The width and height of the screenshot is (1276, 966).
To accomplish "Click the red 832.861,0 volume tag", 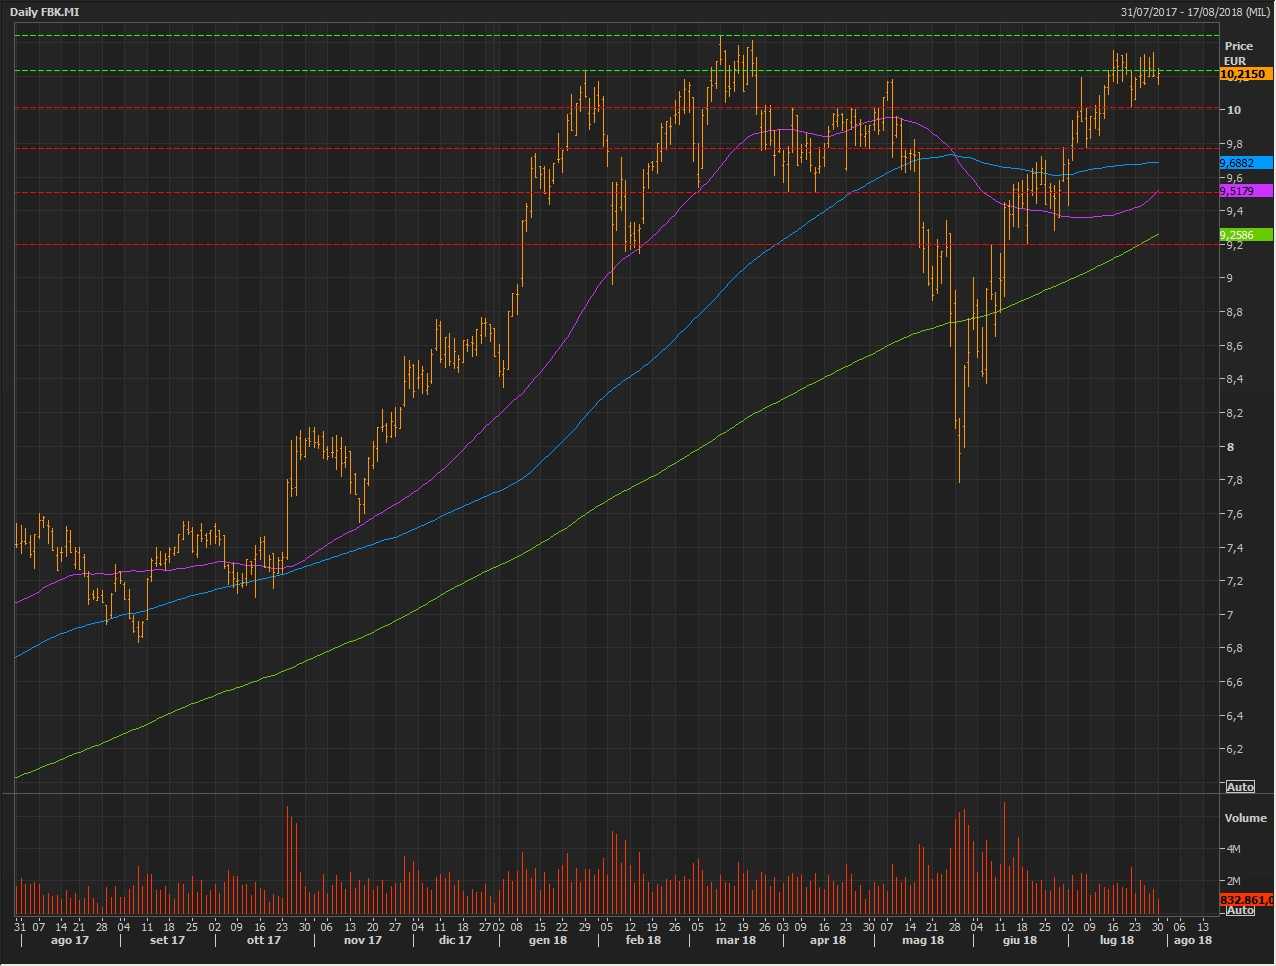I will click(x=1245, y=901).
